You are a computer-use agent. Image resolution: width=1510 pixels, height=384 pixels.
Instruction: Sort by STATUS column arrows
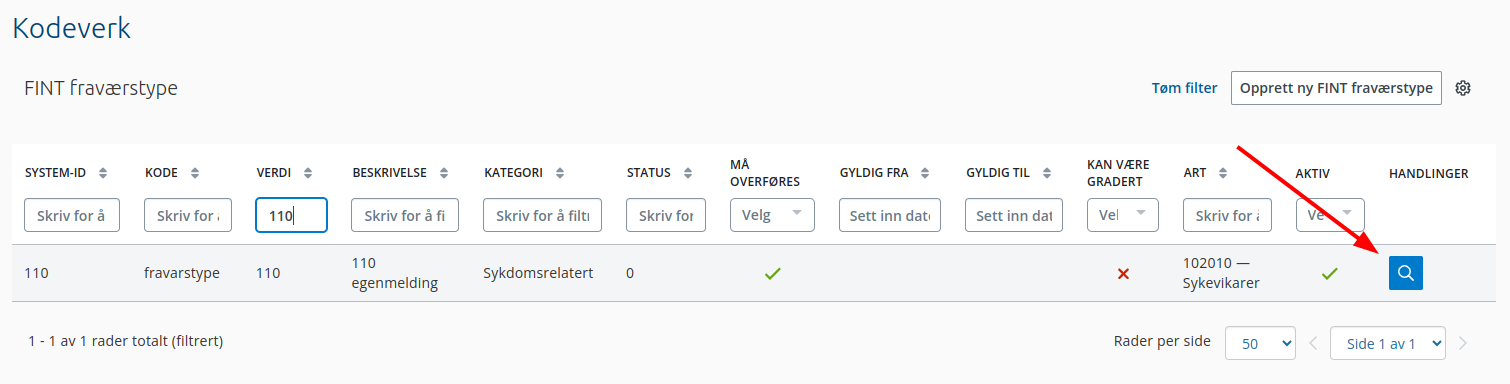(x=688, y=173)
